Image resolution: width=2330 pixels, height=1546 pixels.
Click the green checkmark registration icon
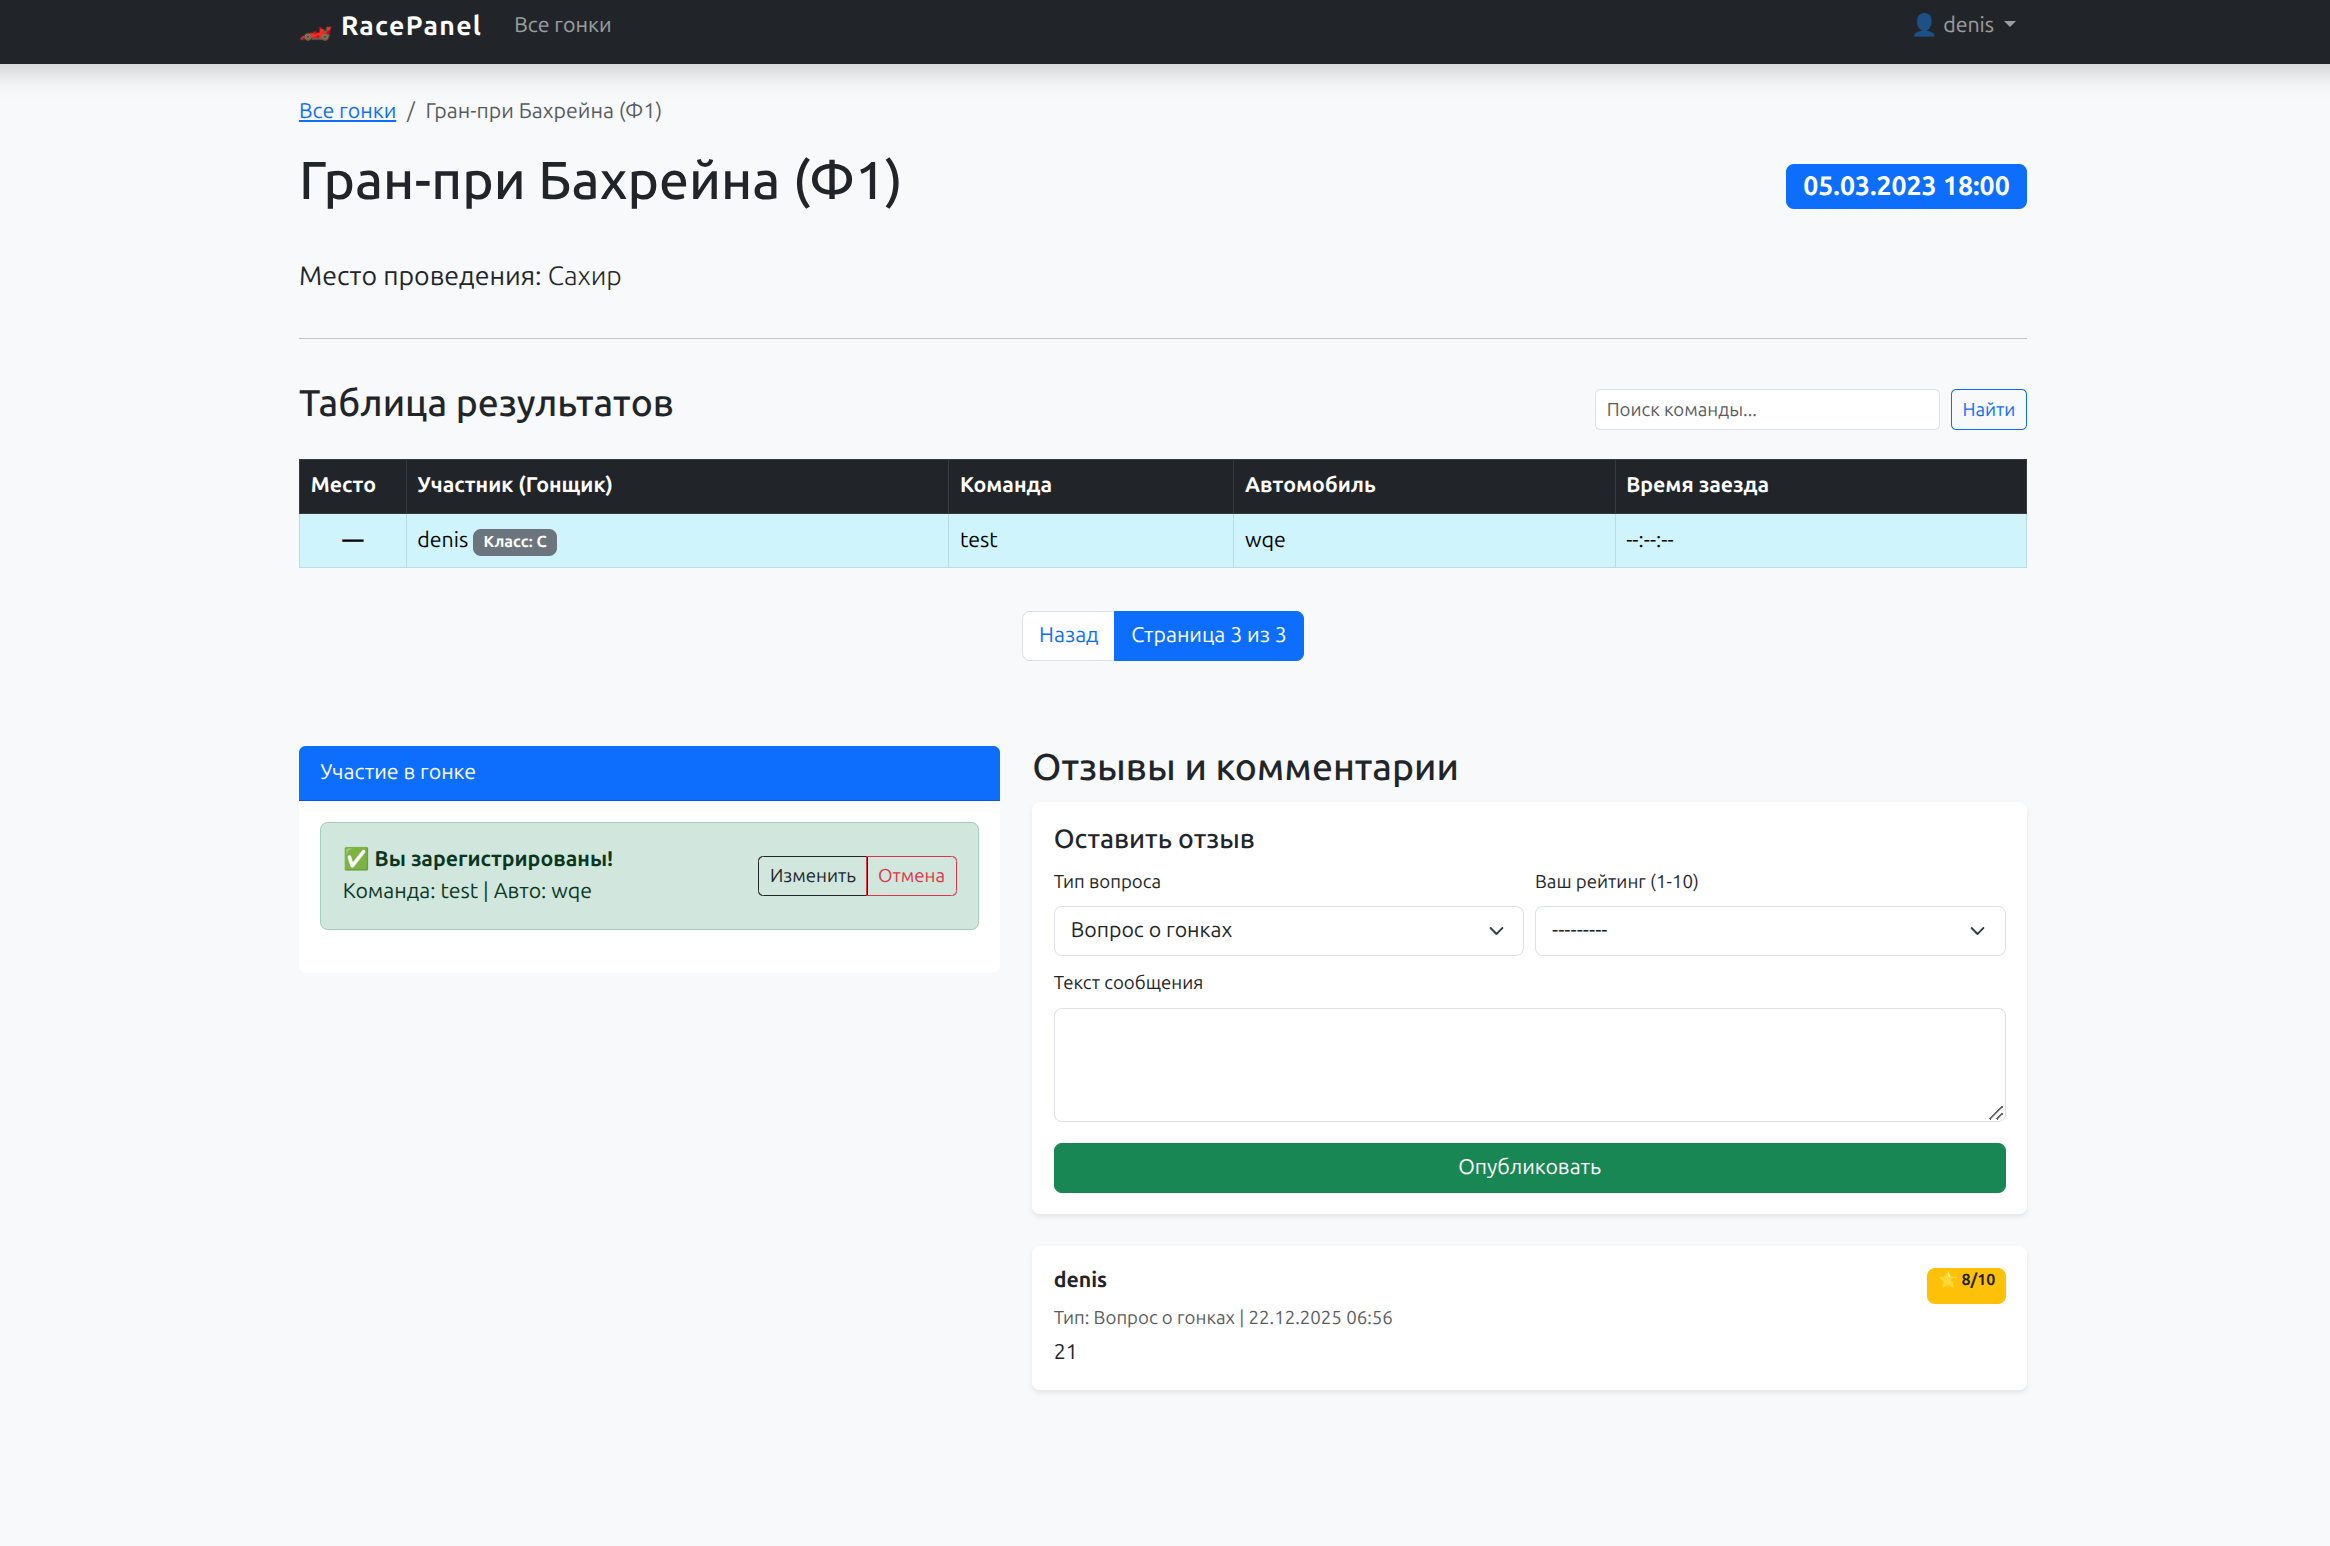pos(356,859)
